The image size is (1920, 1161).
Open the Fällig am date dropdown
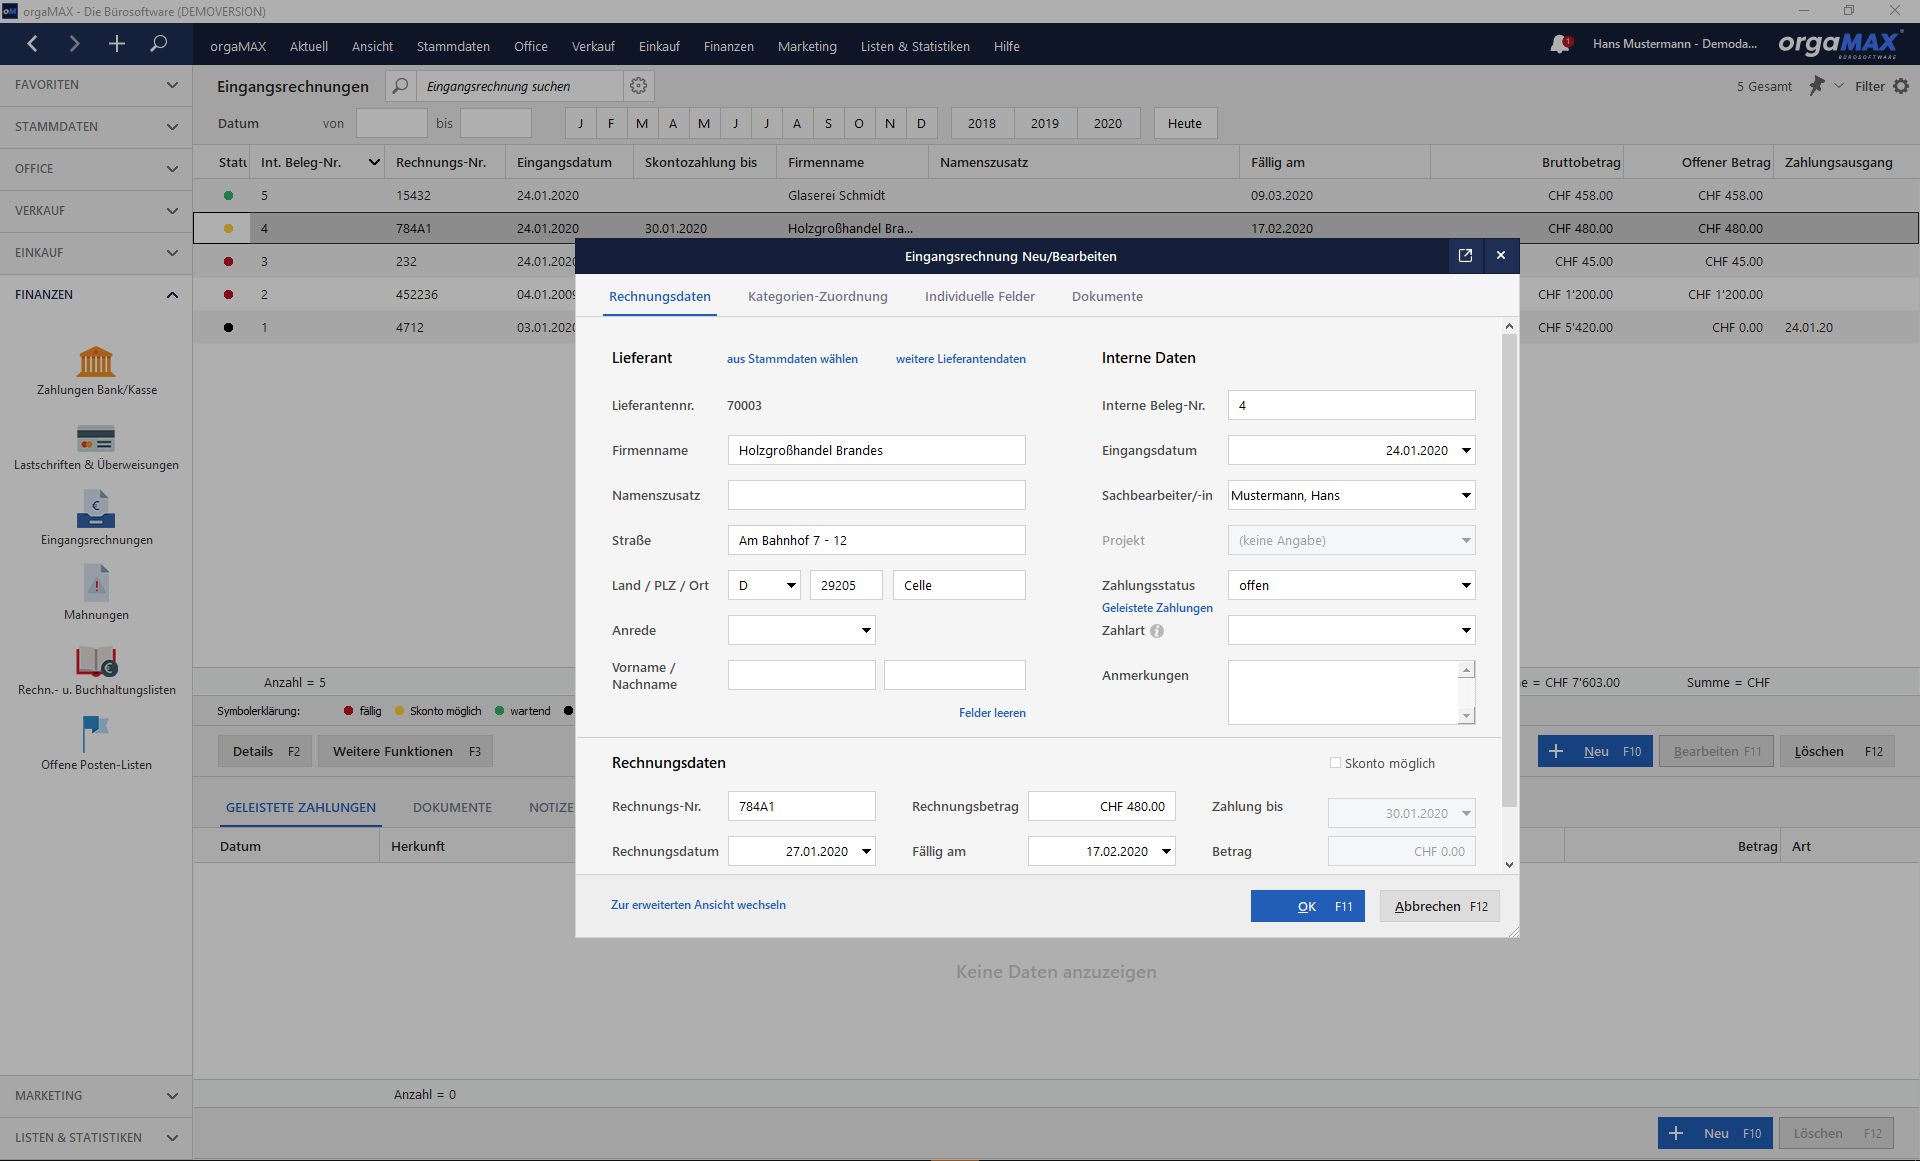point(1166,852)
